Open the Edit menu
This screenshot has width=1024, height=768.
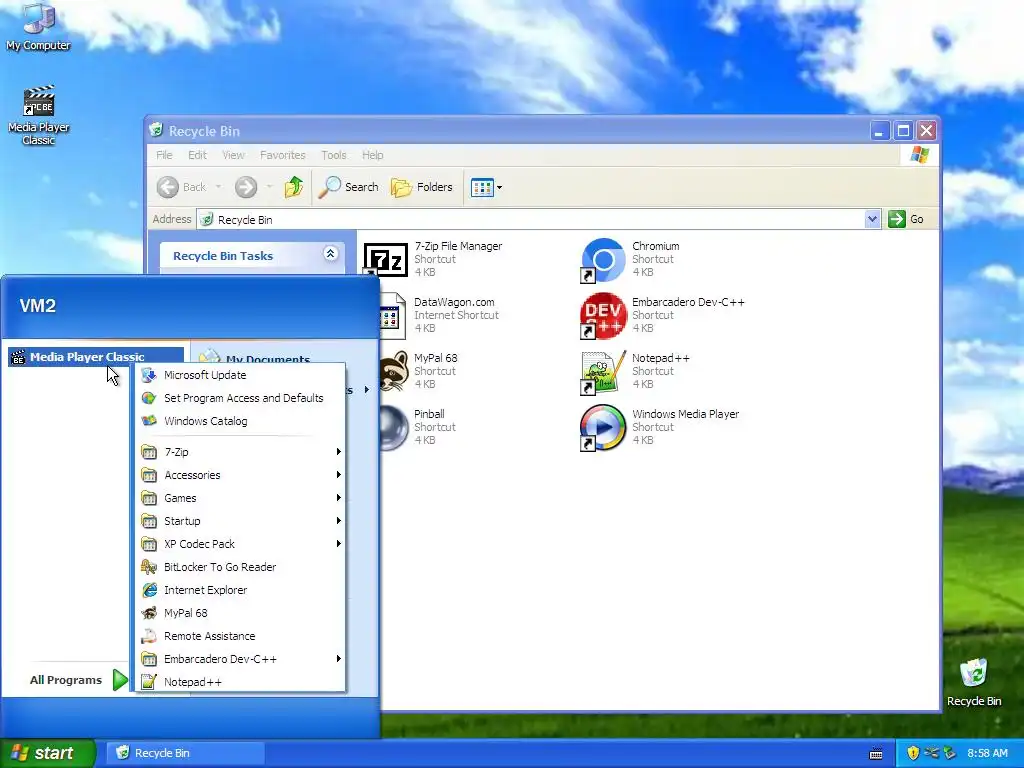[x=197, y=155]
